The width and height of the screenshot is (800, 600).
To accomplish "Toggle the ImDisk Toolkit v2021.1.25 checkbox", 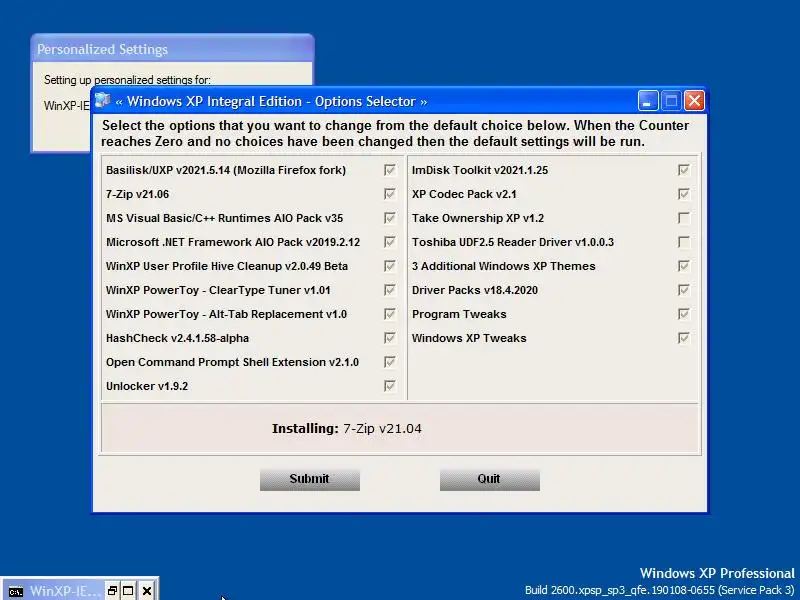I will (x=684, y=170).
